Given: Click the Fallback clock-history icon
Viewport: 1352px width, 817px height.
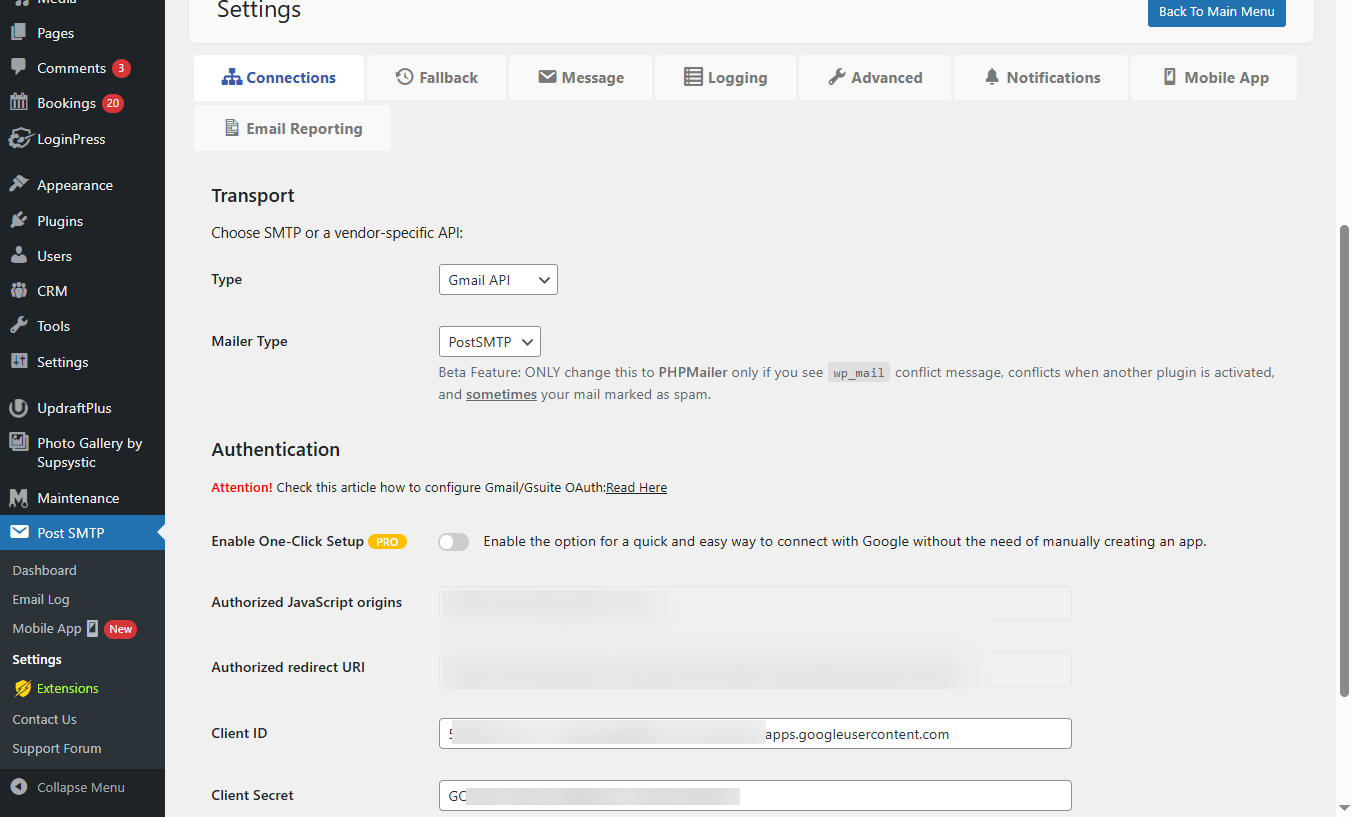Looking at the screenshot, I should [x=405, y=77].
